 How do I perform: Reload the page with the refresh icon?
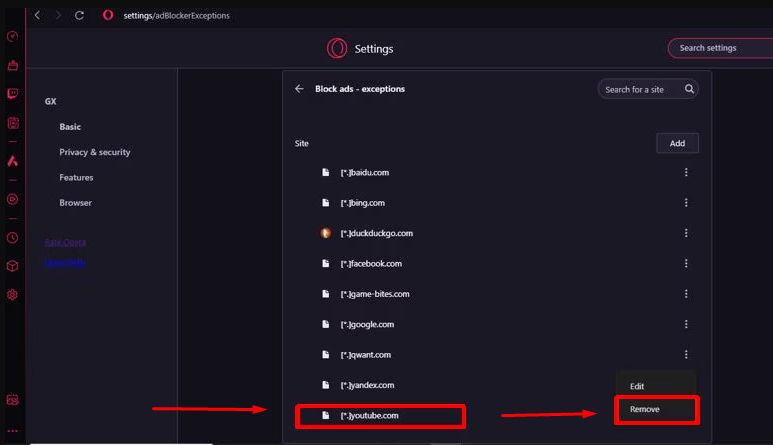[79, 15]
